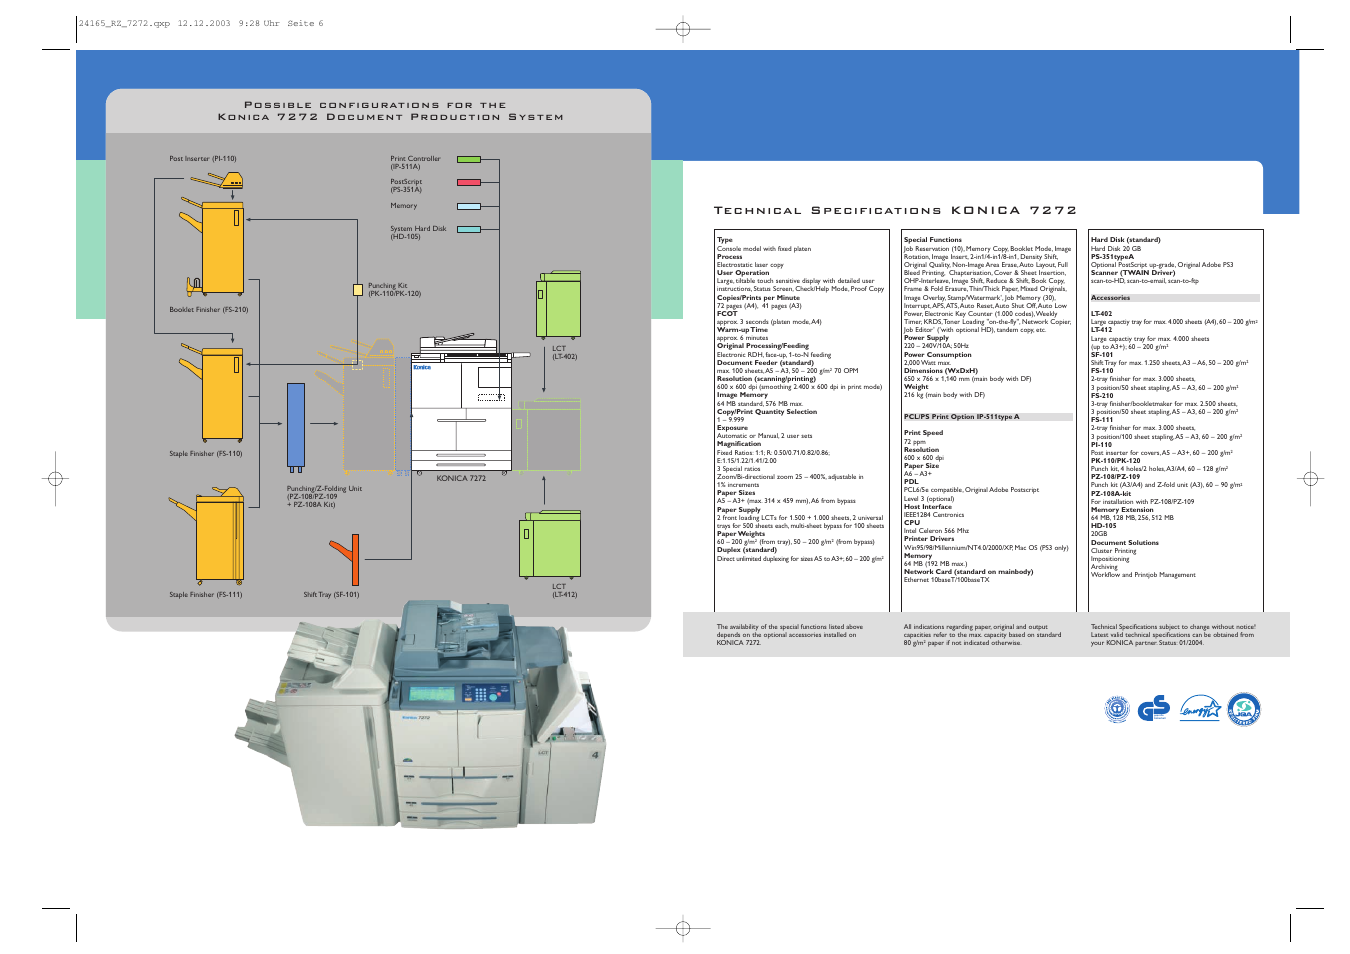The image size is (1350, 954).
Task: Click the 'PCL/PS Print Option IP-511type A' section bar
Action: point(988,417)
